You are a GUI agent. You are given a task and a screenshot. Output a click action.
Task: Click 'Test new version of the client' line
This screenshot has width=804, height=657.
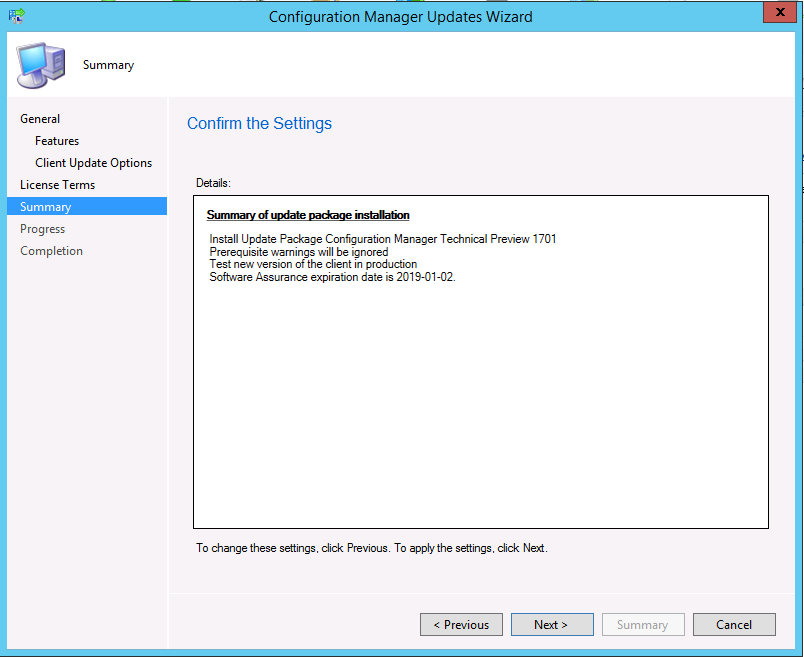click(x=313, y=264)
